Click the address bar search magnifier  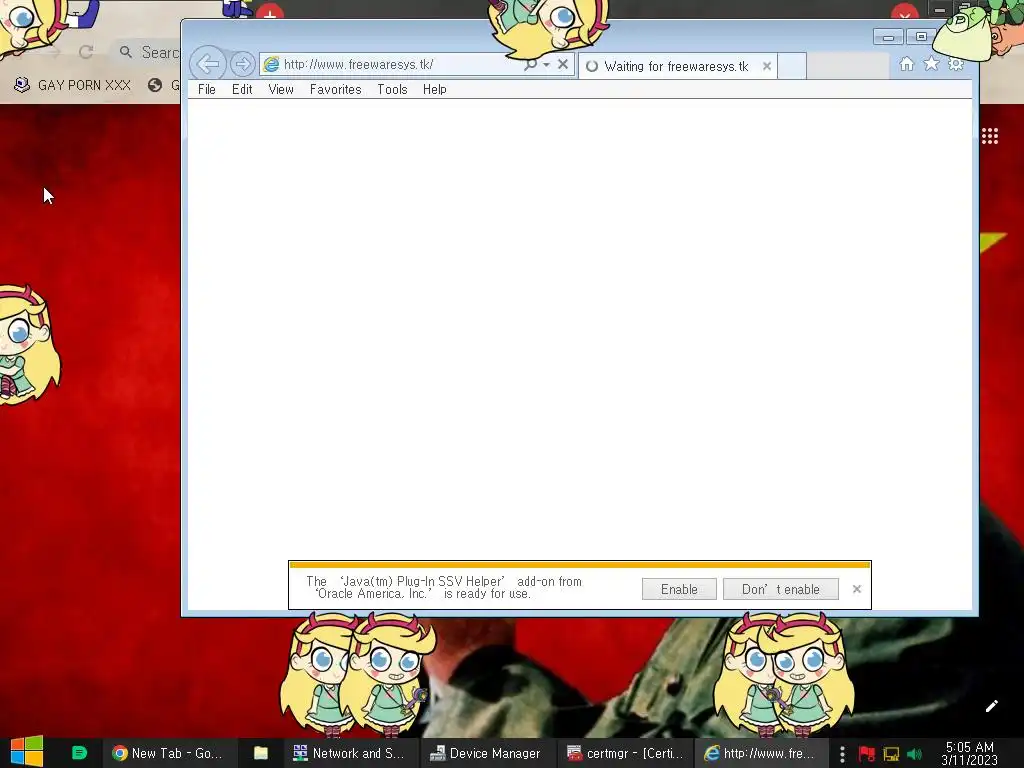tap(530, 64)
